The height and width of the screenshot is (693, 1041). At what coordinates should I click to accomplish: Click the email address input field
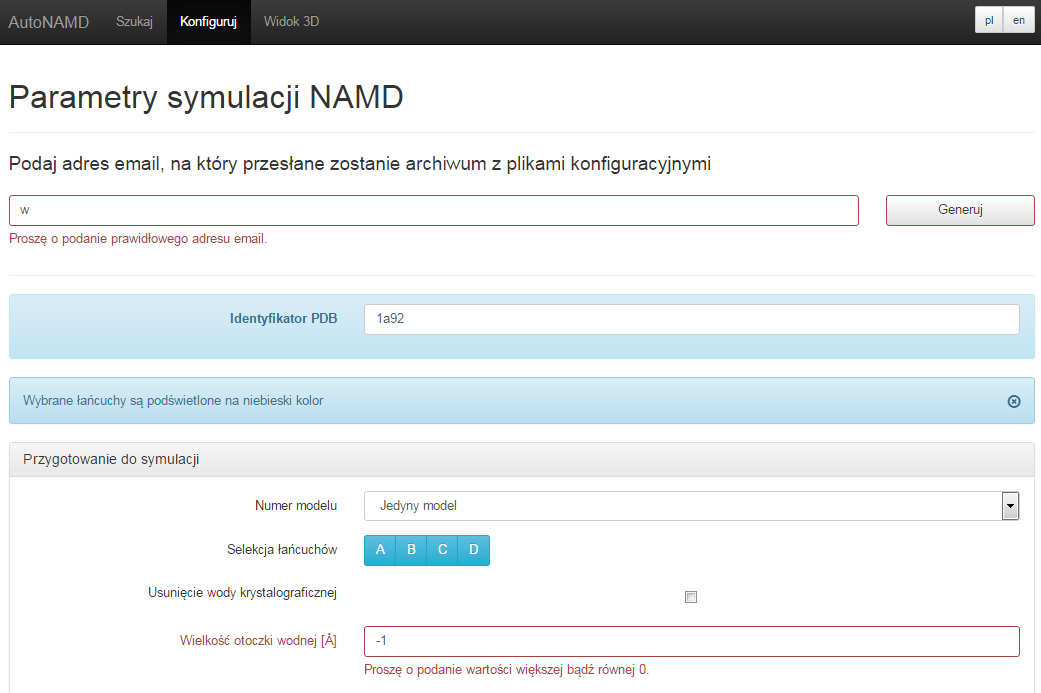(434, 210)
